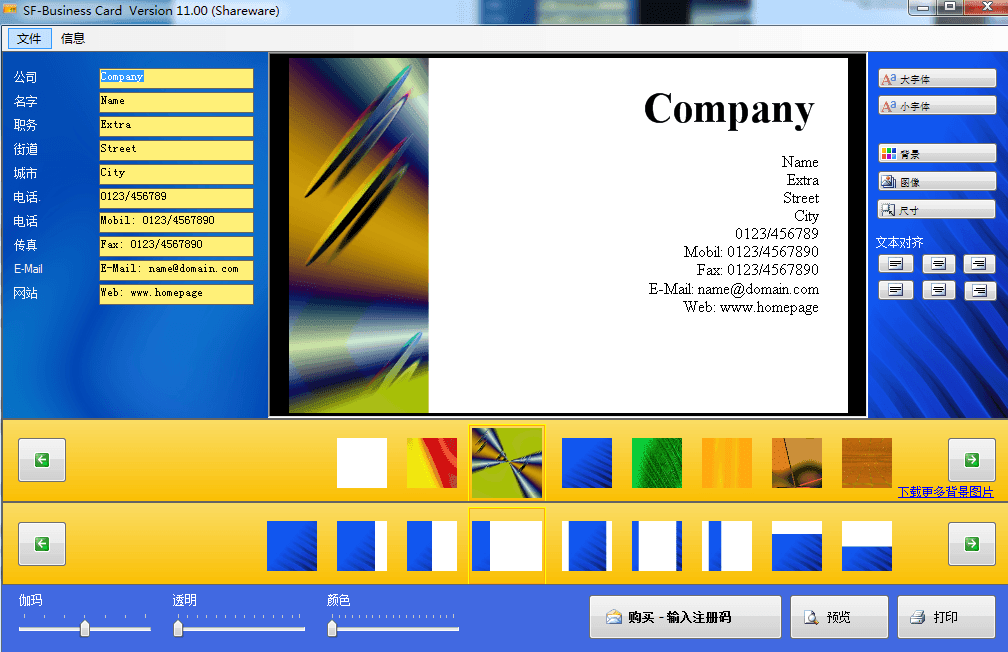This screenshot has width=1008, height=652.
Task: Click the 预览 preview button
Action: pyautogui.click(x=838, y=617)
